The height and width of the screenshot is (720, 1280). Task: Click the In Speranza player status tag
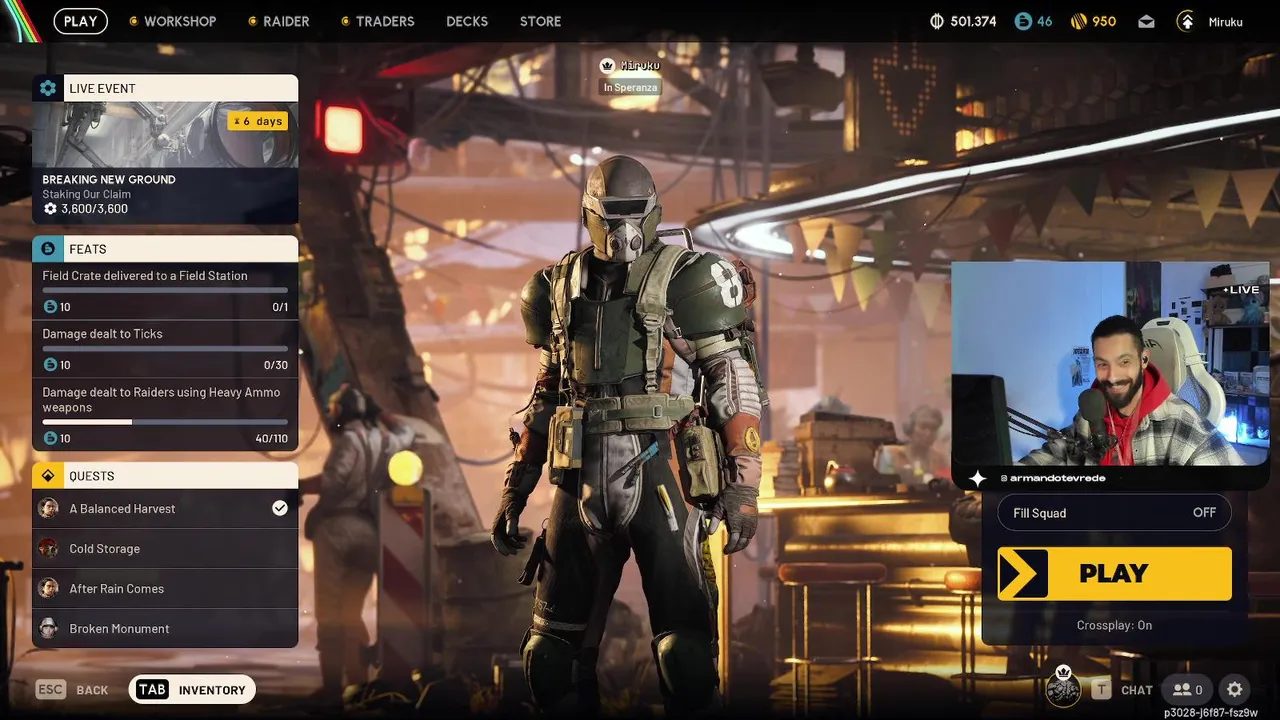pos(630,88)
